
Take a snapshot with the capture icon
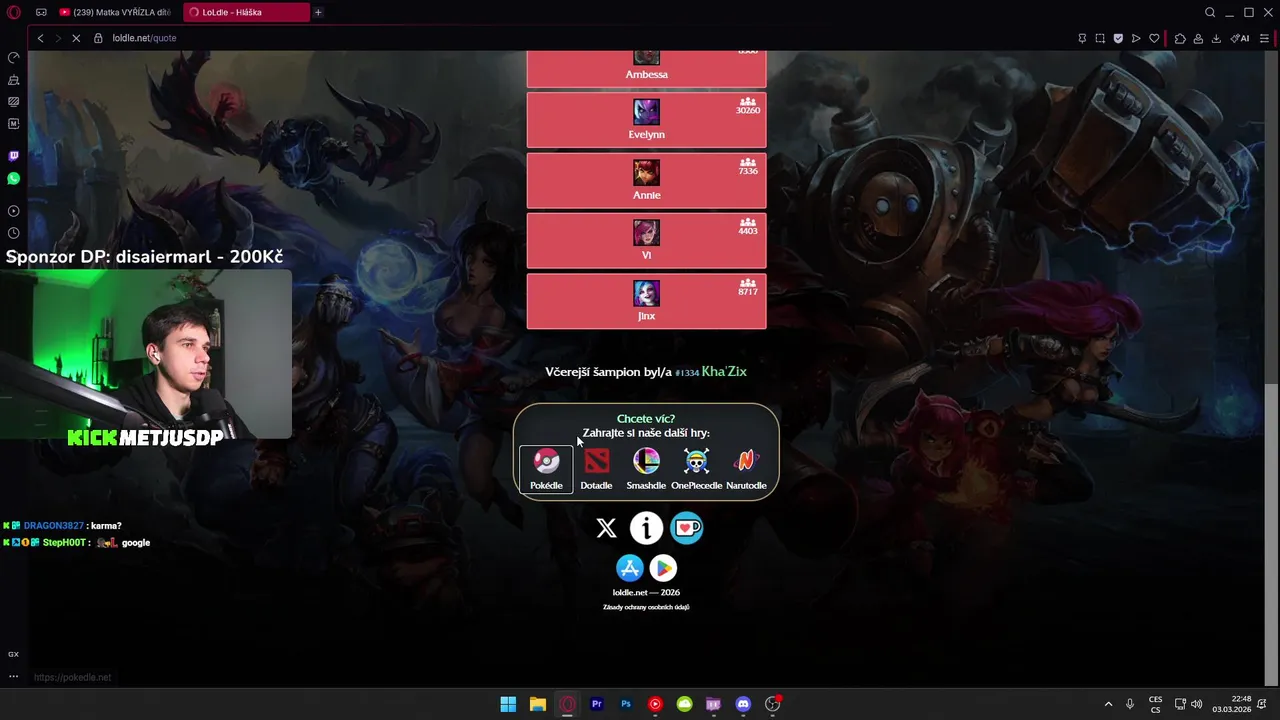(x=1100, y=38)
